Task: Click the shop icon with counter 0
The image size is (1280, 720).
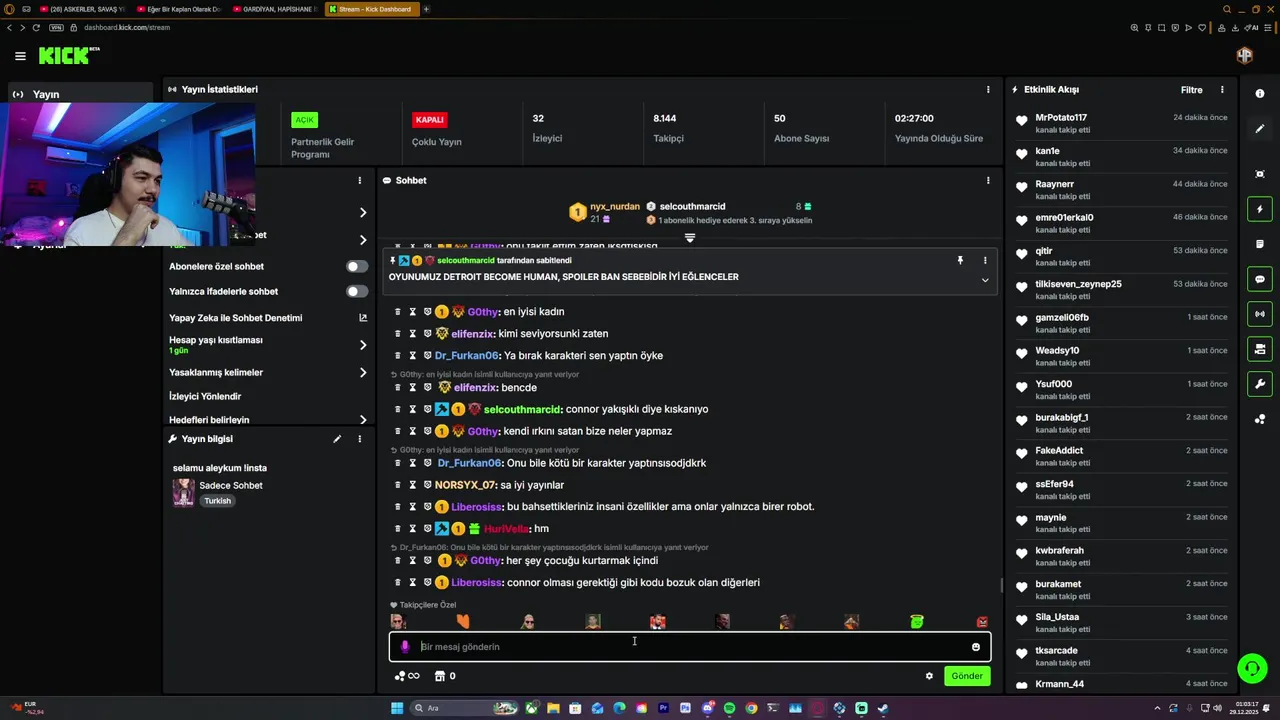Action: [x=445, y=676]
